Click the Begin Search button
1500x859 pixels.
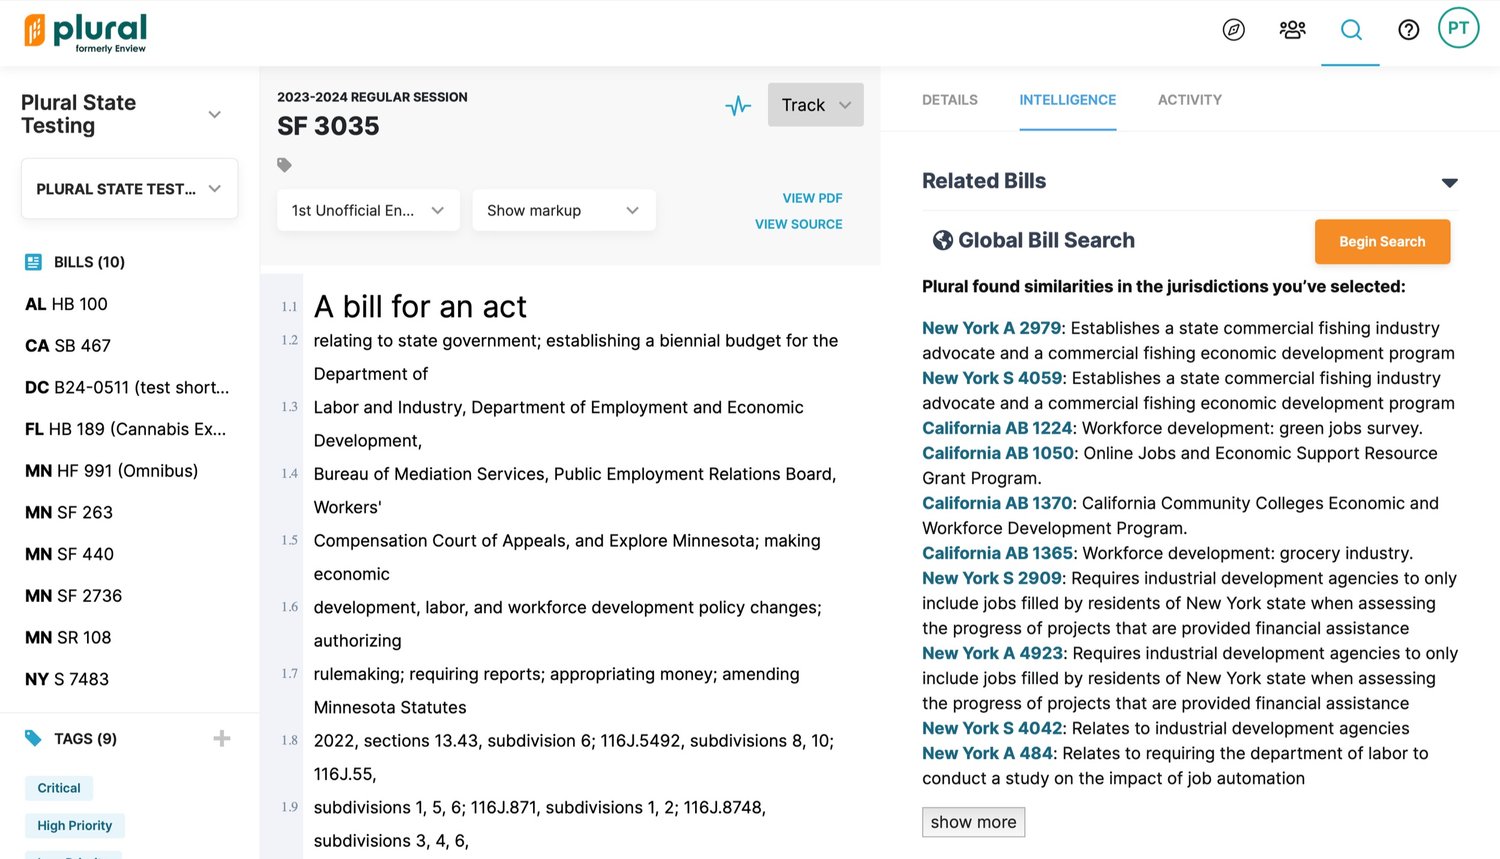click(1381, 242)
